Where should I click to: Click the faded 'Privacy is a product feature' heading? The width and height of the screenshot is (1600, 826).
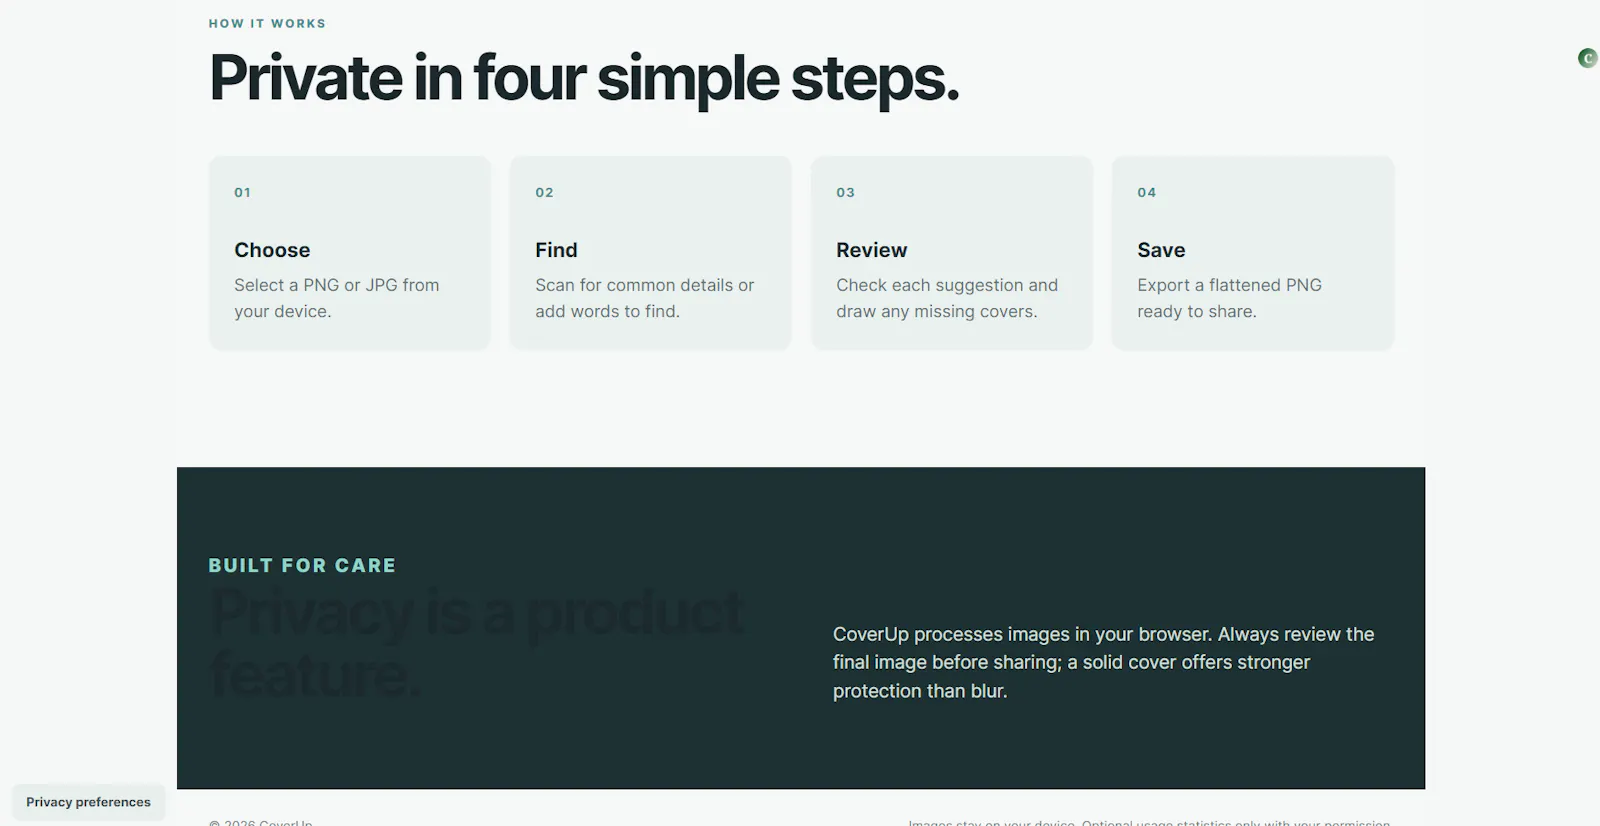point(478,643)
